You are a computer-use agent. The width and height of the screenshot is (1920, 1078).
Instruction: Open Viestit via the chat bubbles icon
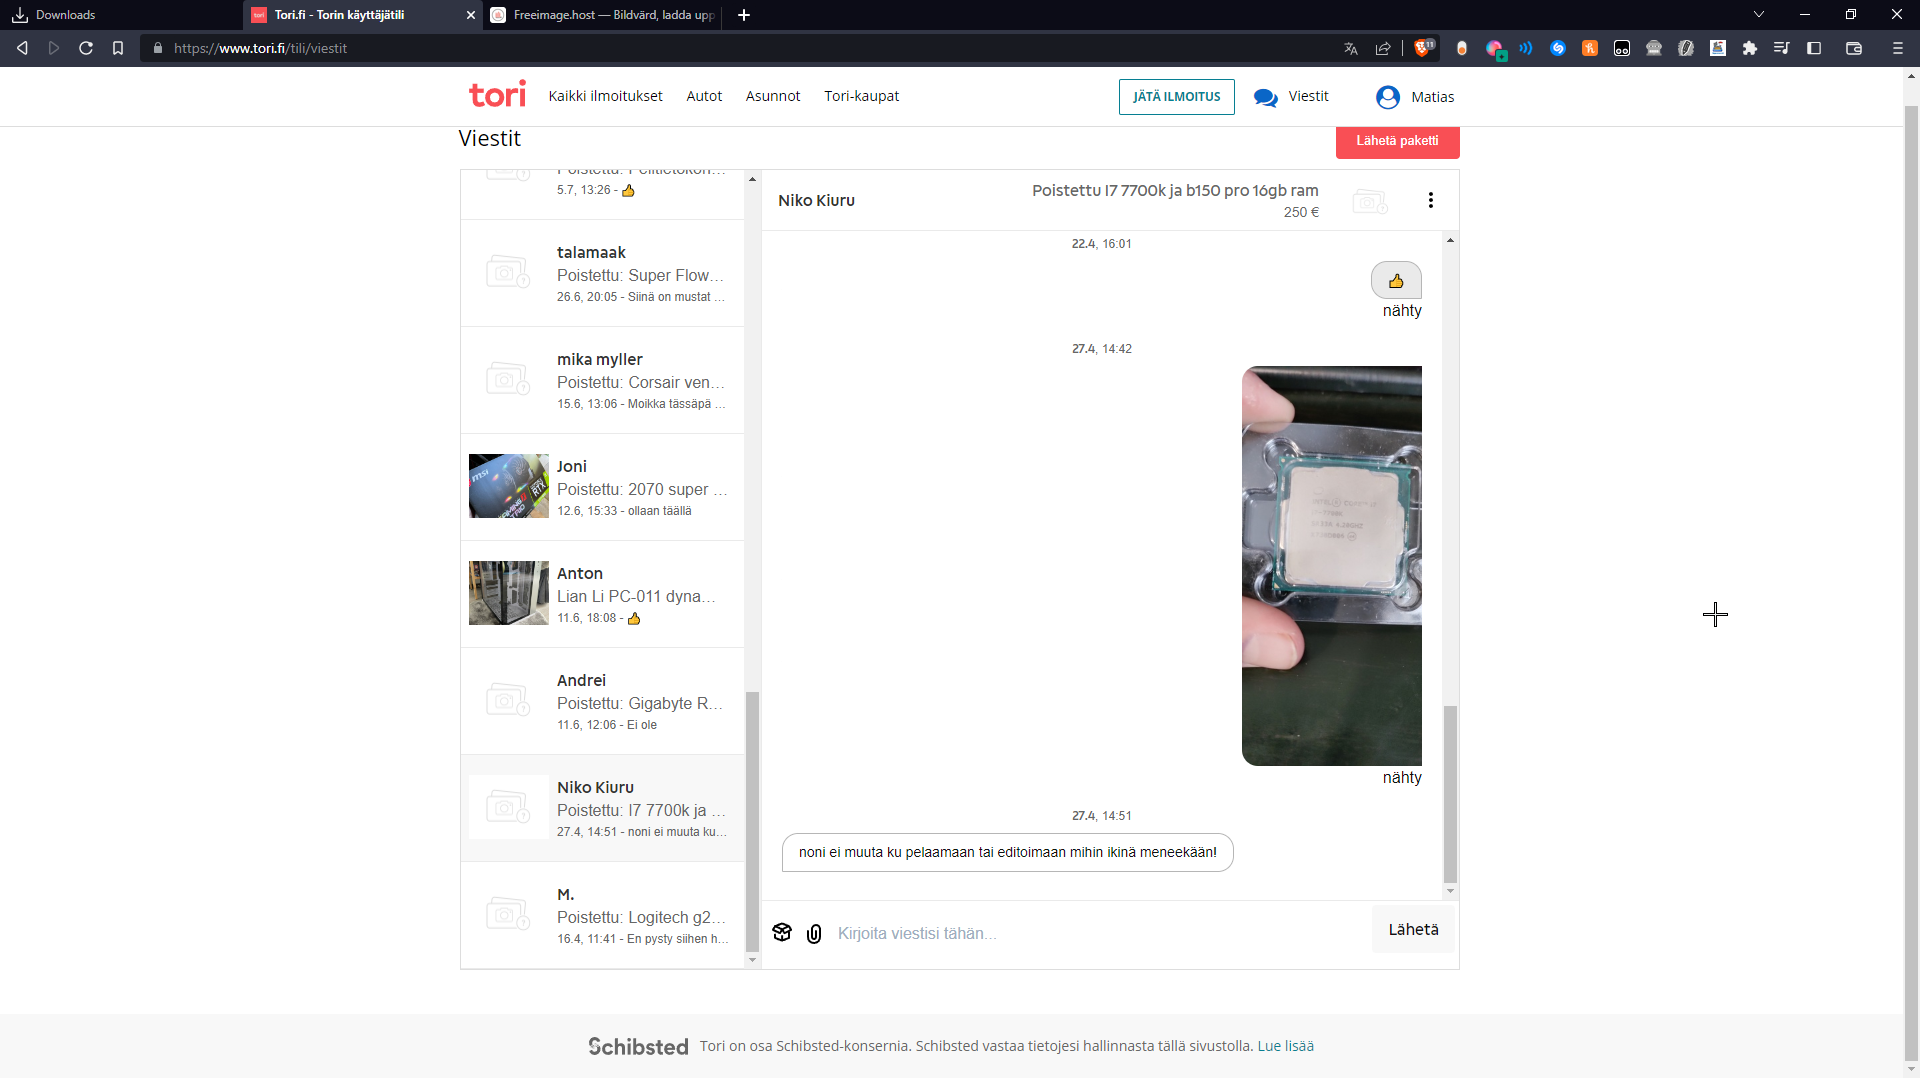tap(1266, 97)
